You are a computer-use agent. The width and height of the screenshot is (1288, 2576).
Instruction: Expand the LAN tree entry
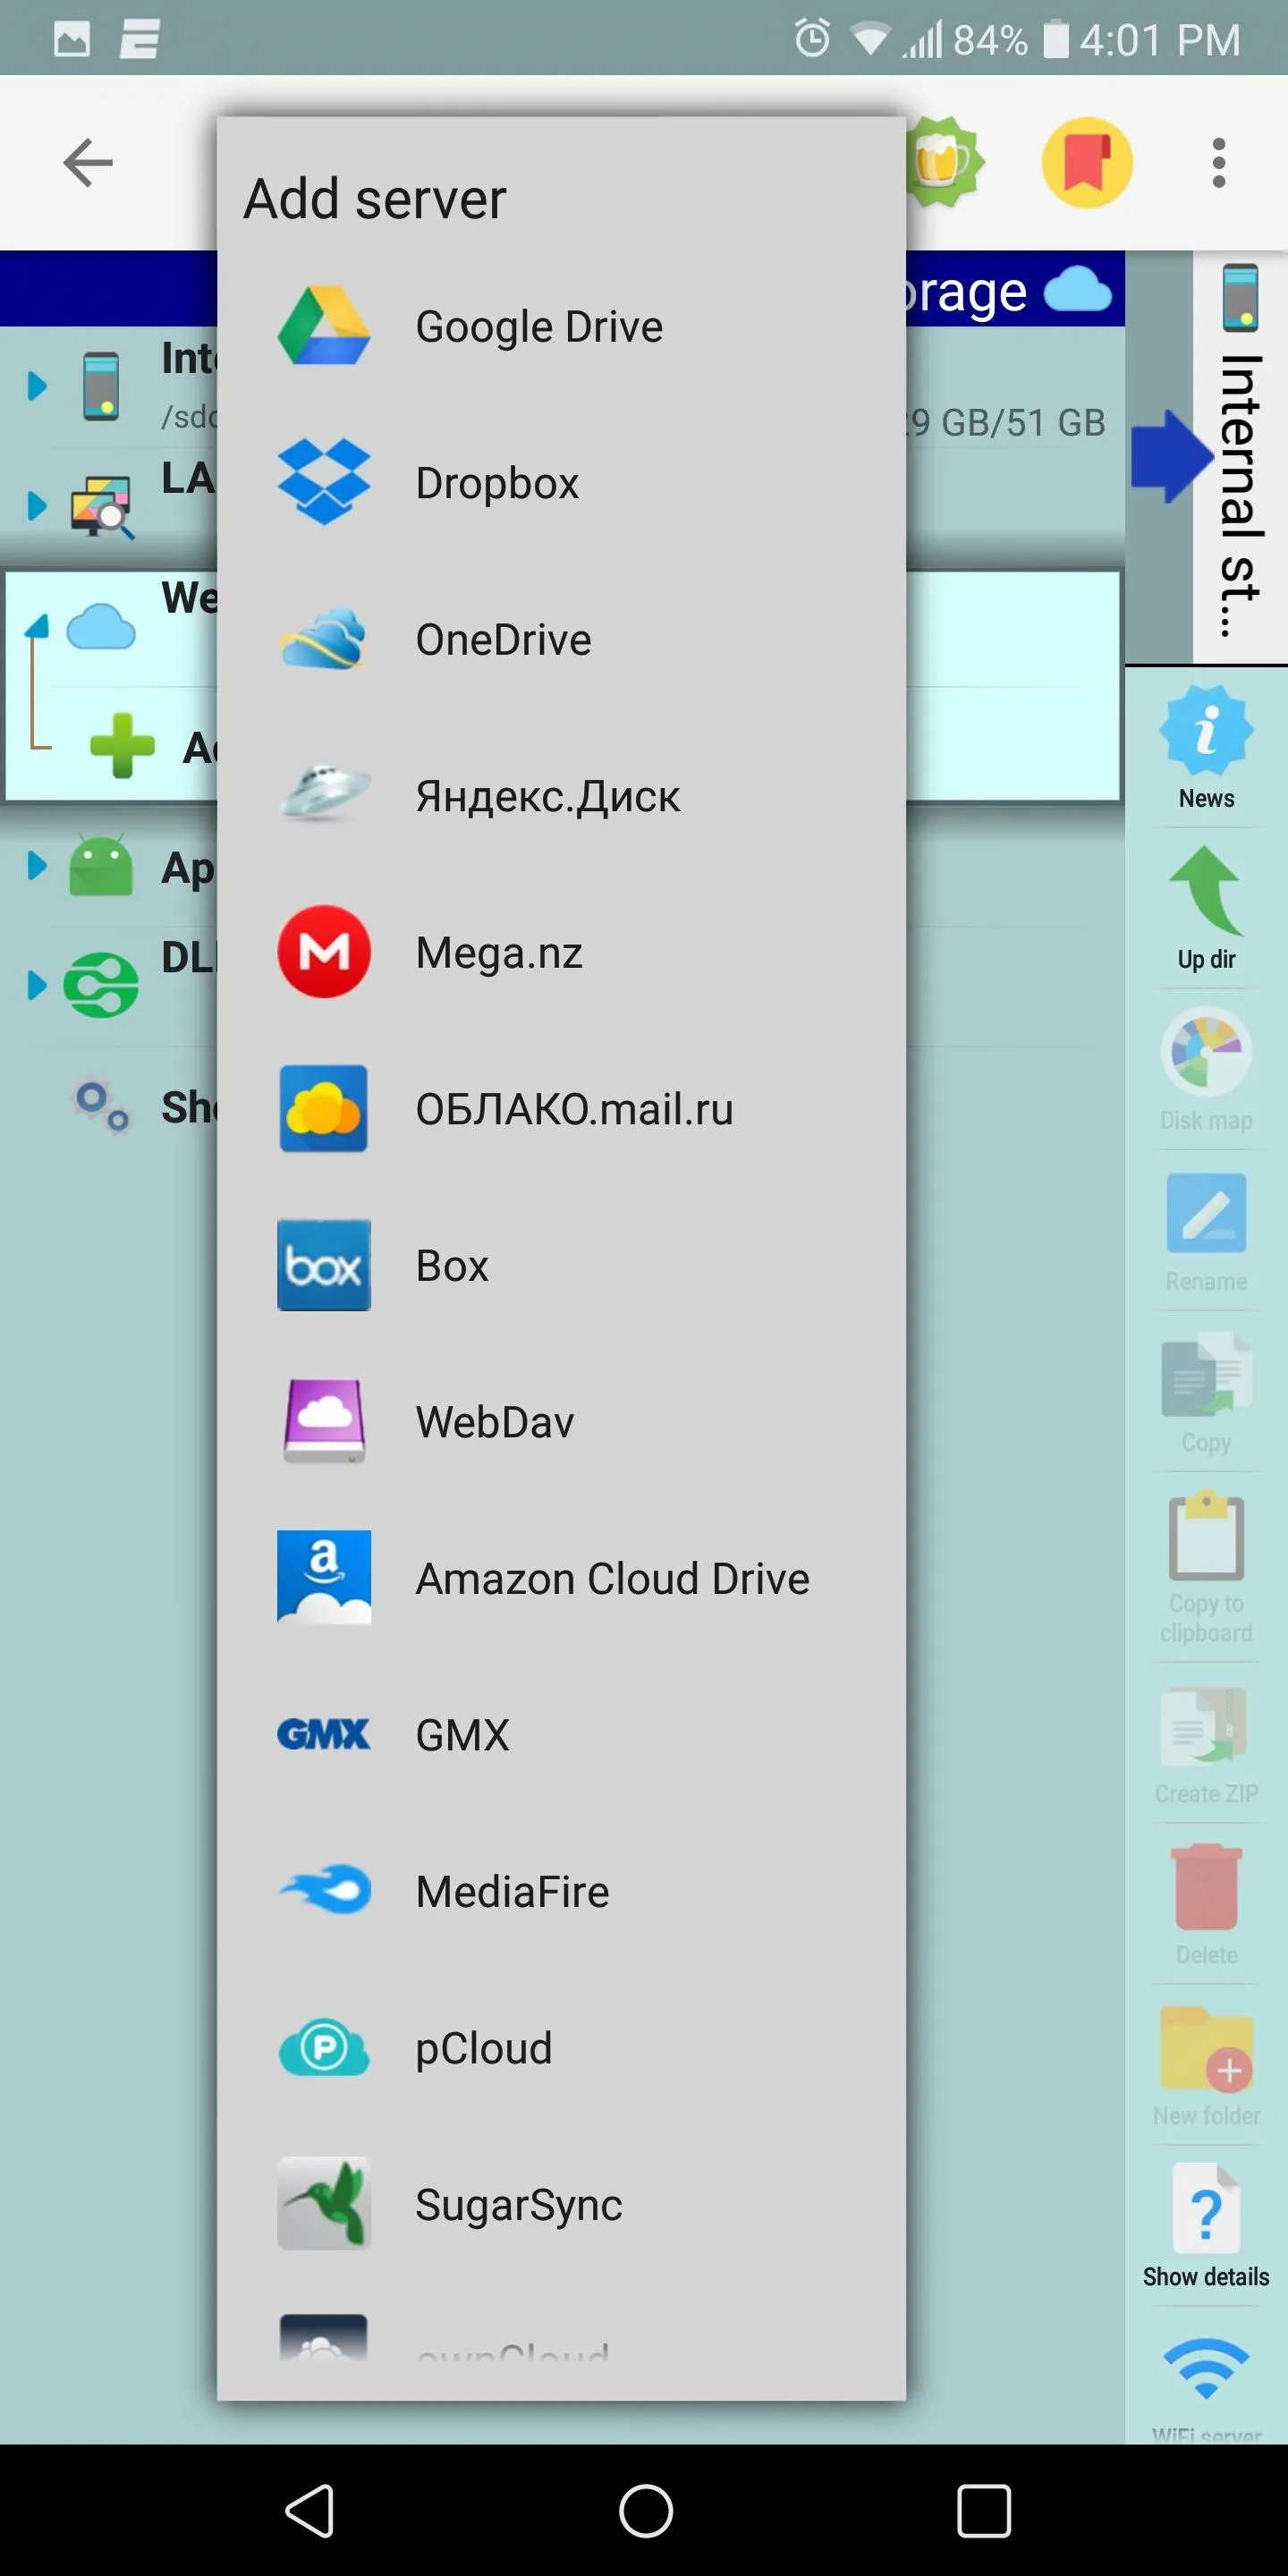tap(37, 505)
